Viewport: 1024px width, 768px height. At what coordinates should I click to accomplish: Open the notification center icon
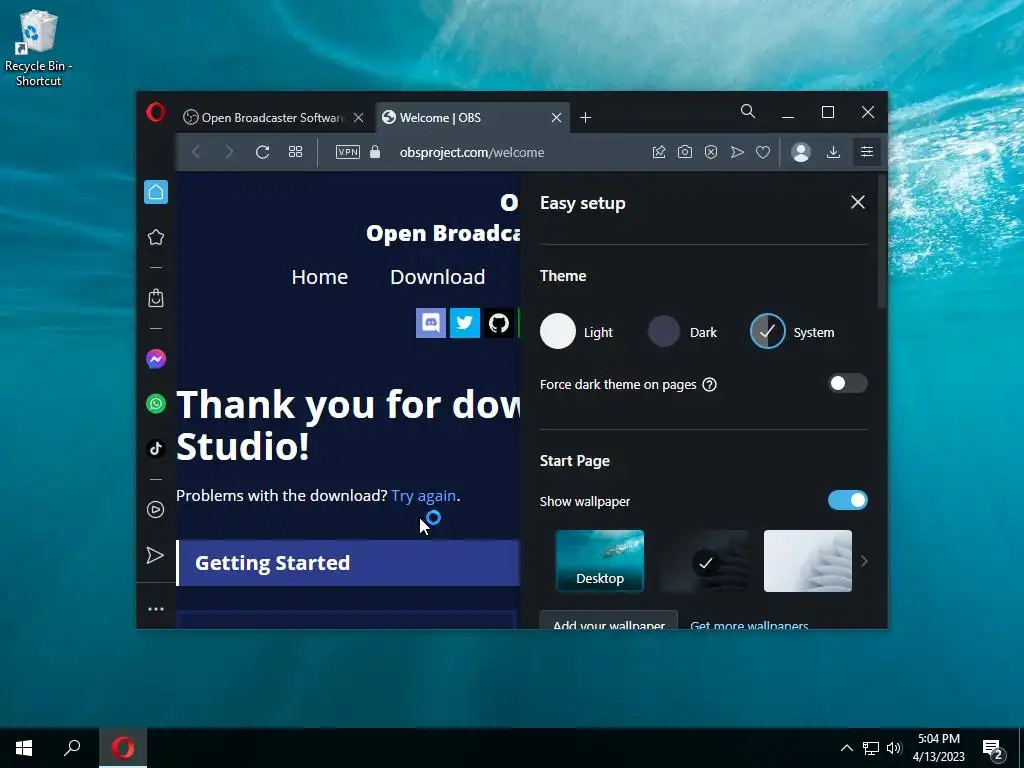(x=993, y=750)
